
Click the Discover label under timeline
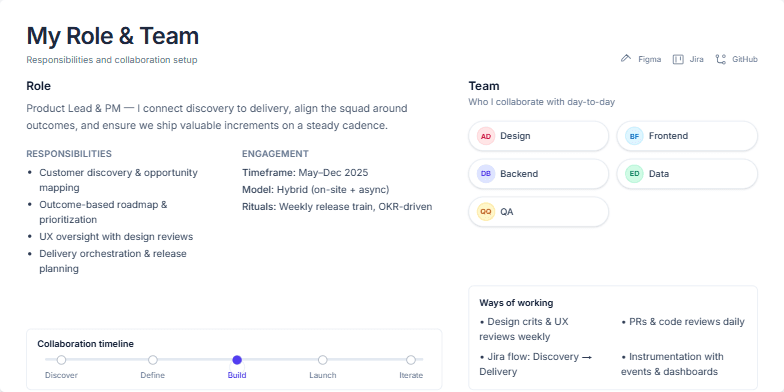[x=62, y=376]
